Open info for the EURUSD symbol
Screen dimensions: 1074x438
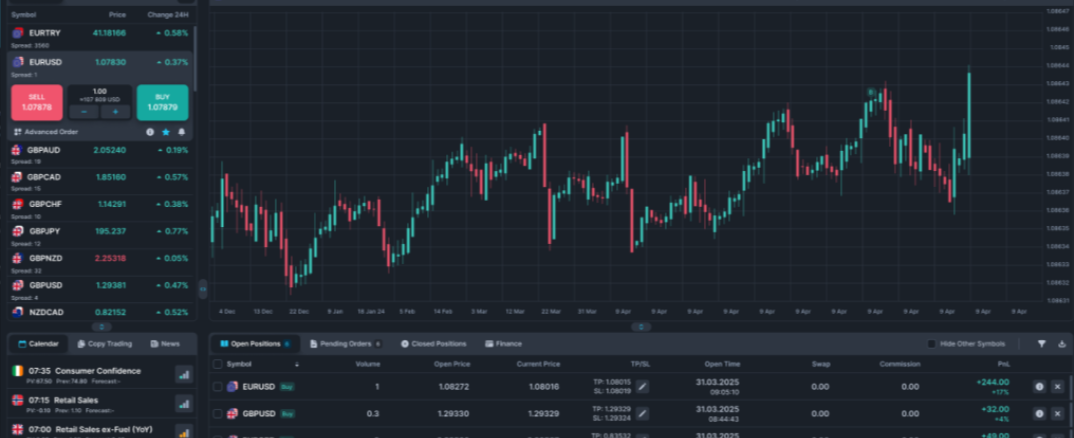(x=150, y=132)
